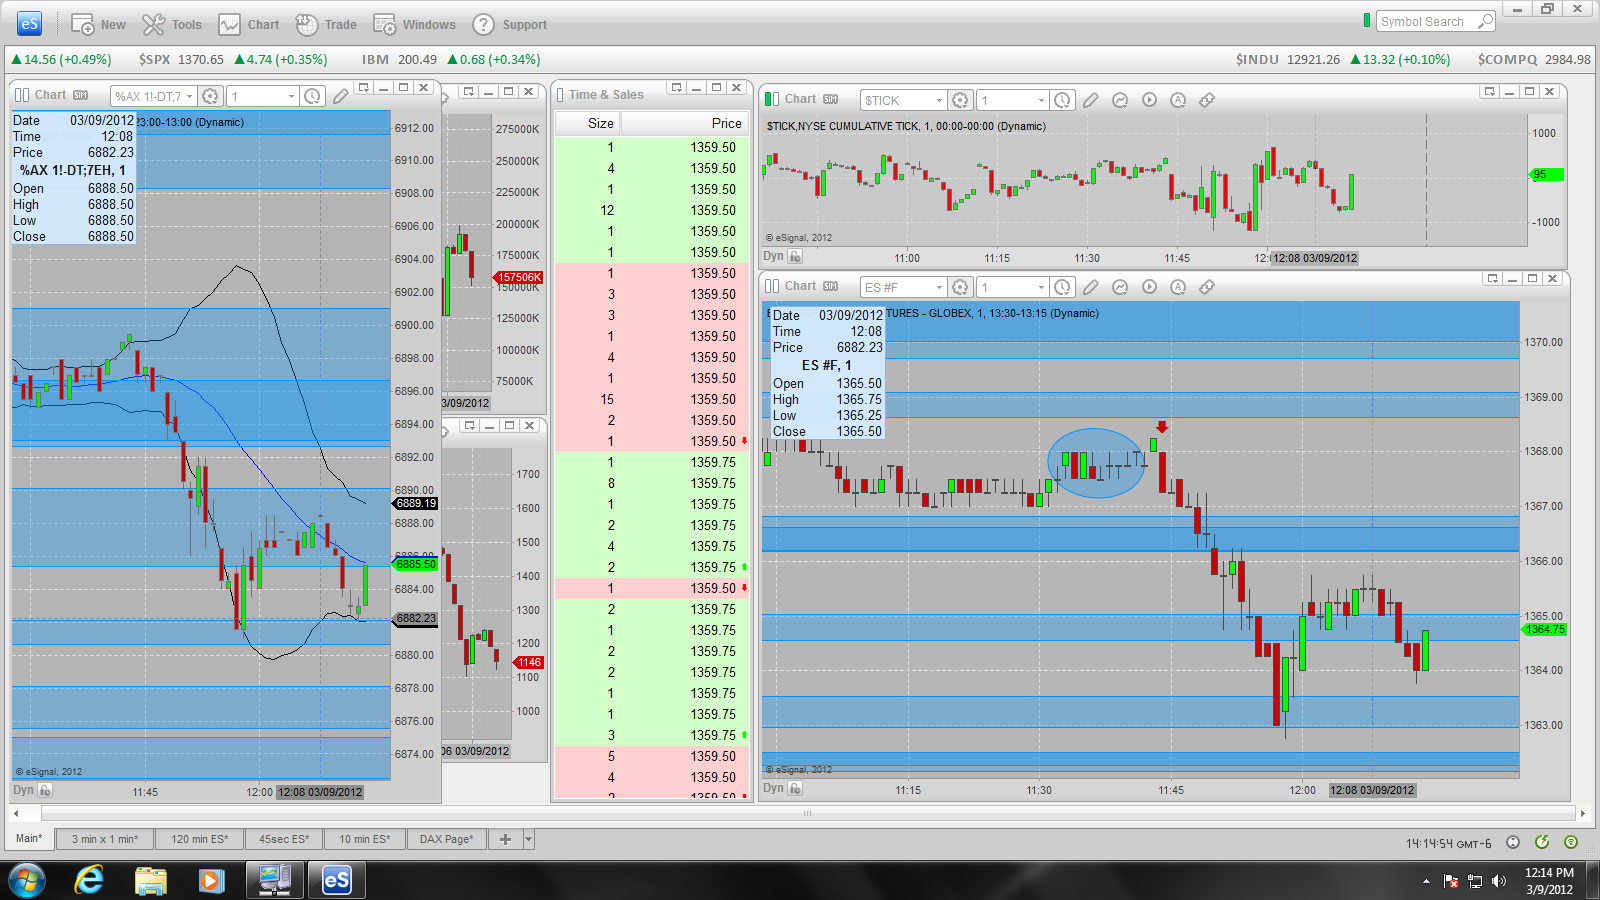Expand interval dropdown in $TICK chart
Viewport: 1600px width, 900px height.
[1041, 100]
